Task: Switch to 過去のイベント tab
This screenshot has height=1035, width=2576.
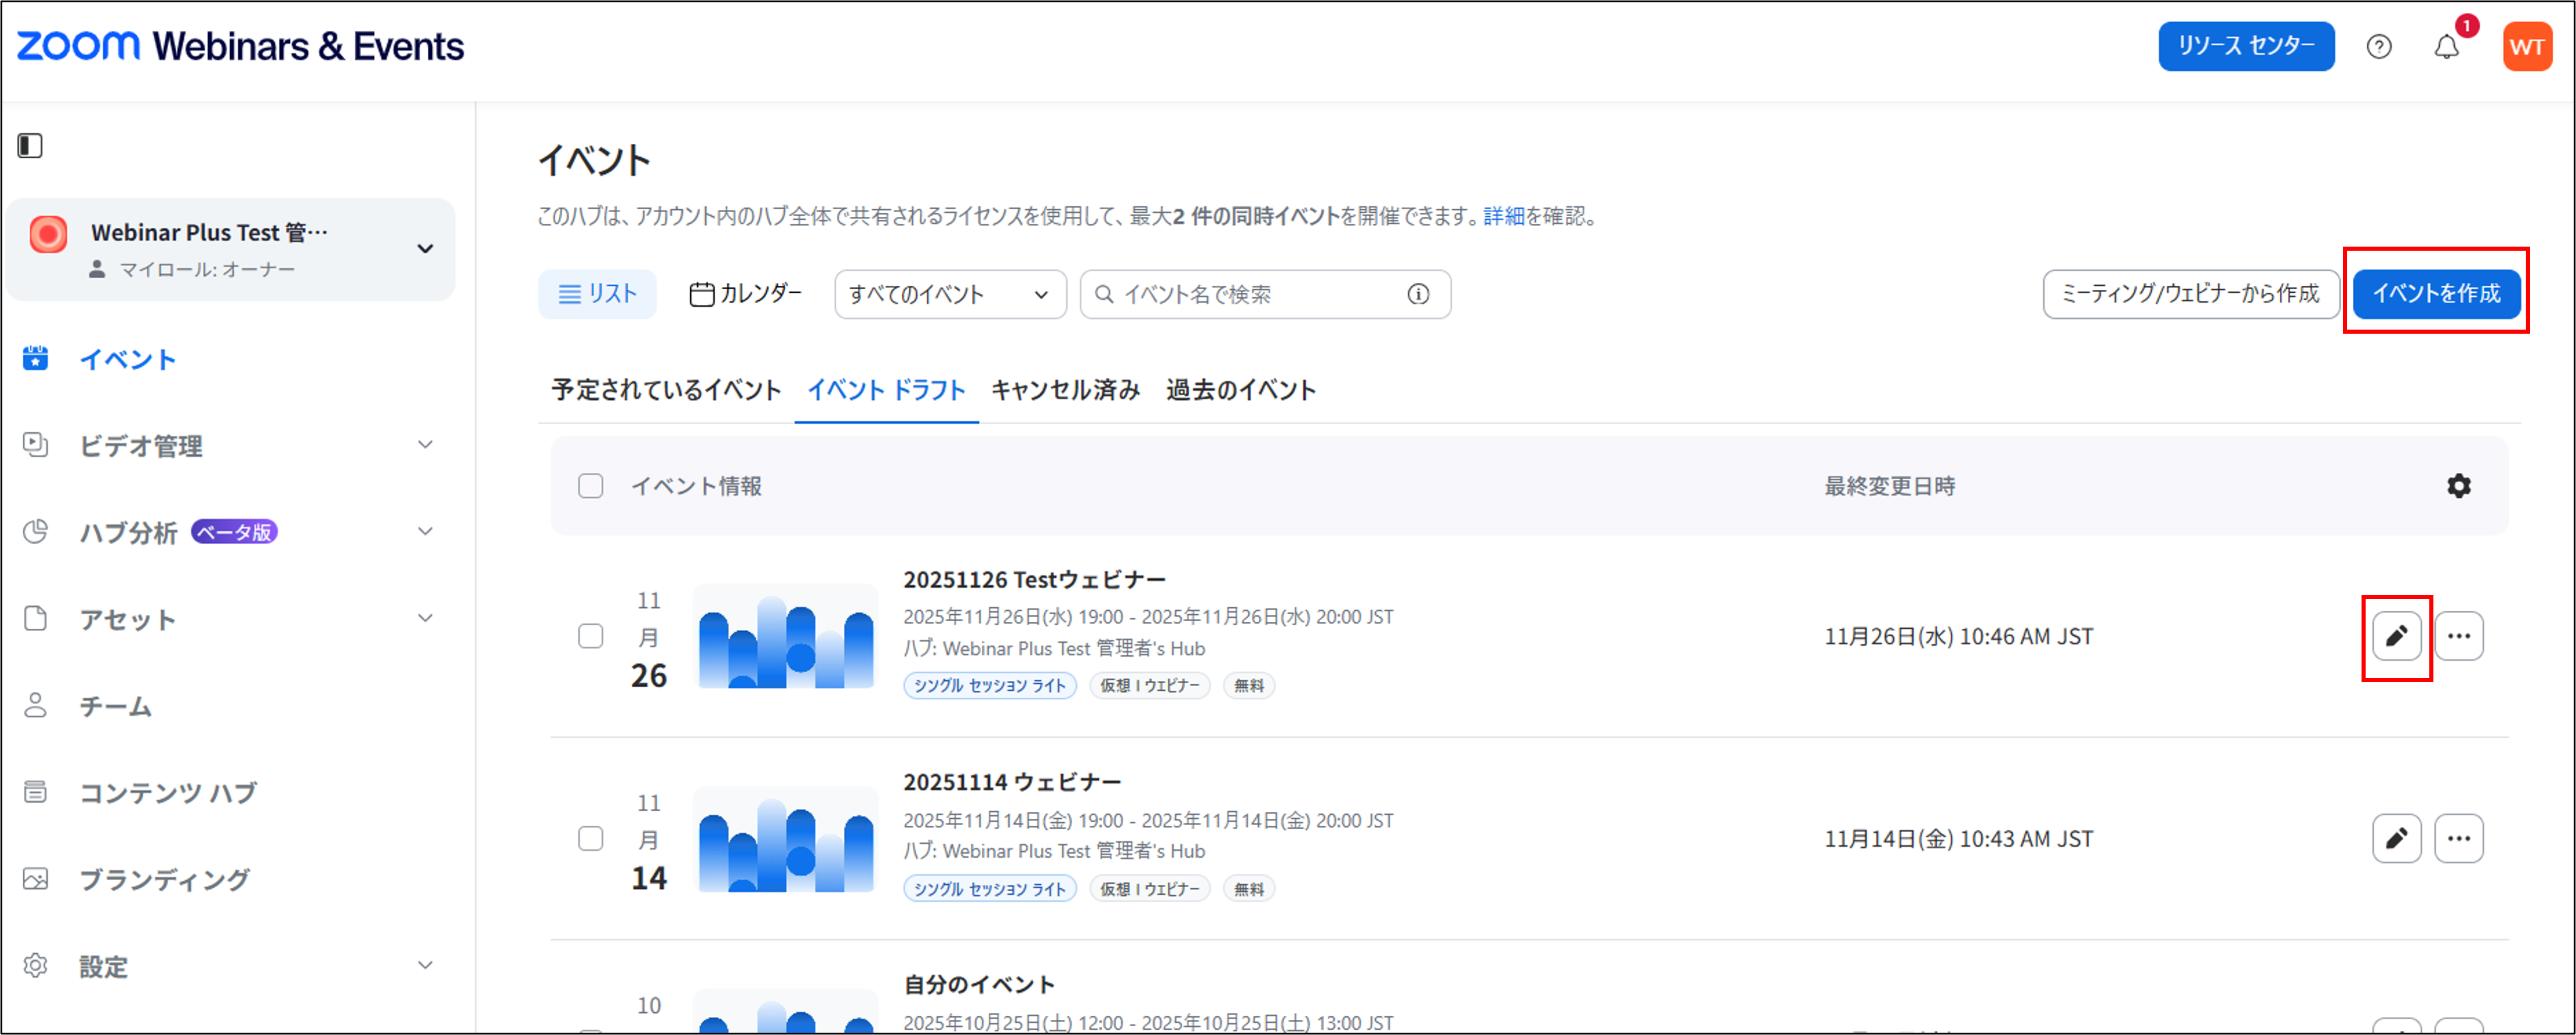Action: [1241, 390]
